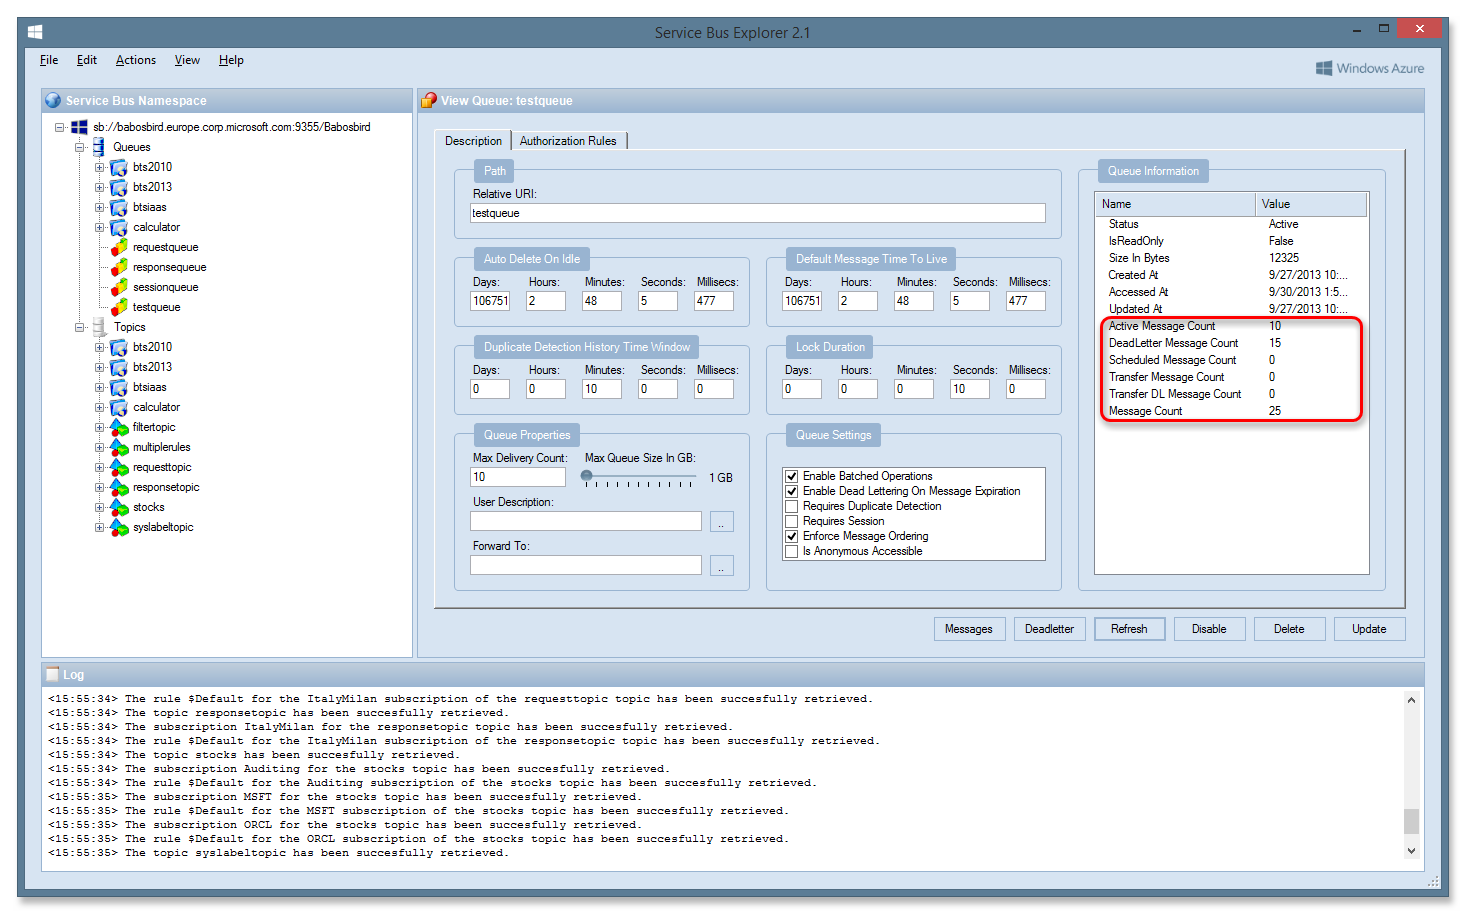Click the bts2013 queue icon under Queues
Image resolution: width=1466 pixels, height=914 pixels.
119,188
